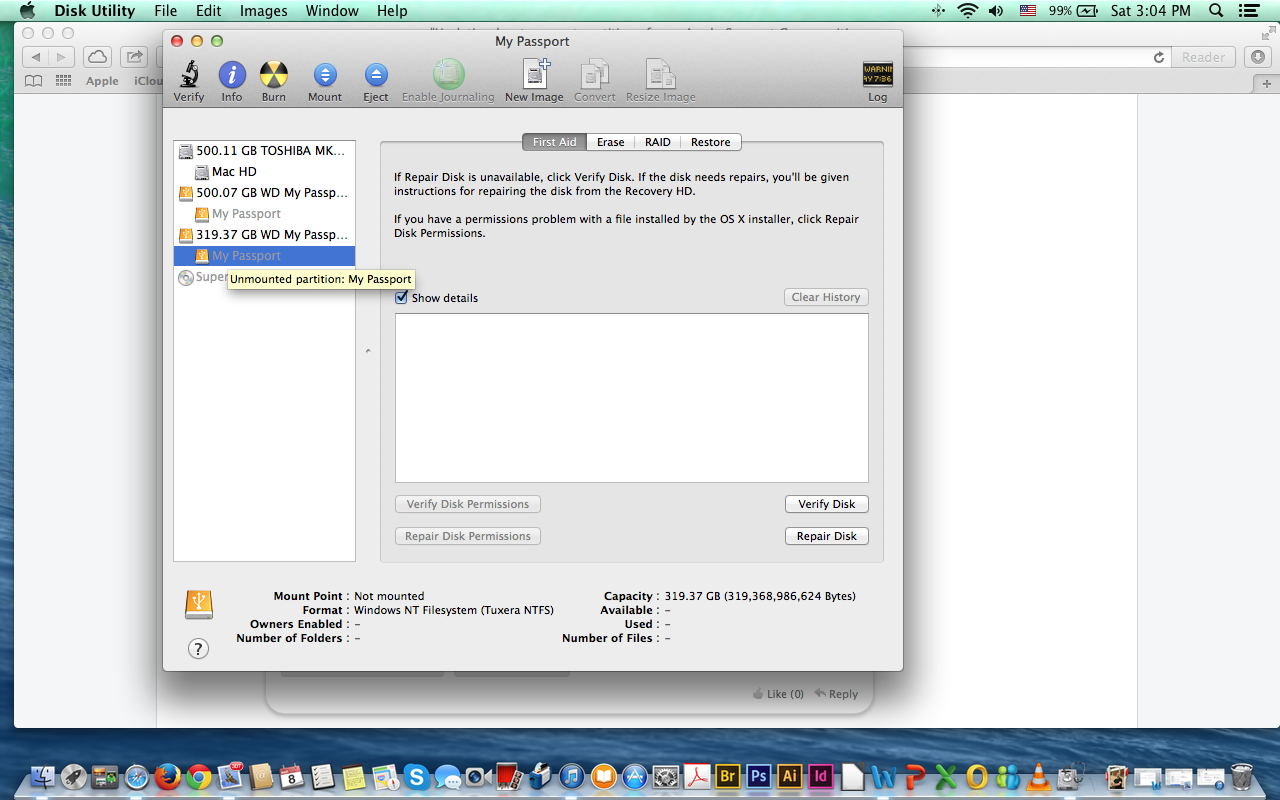Switch to the Erase tab
Viewport: 1280px width, 800px height.
coord(611,142)
